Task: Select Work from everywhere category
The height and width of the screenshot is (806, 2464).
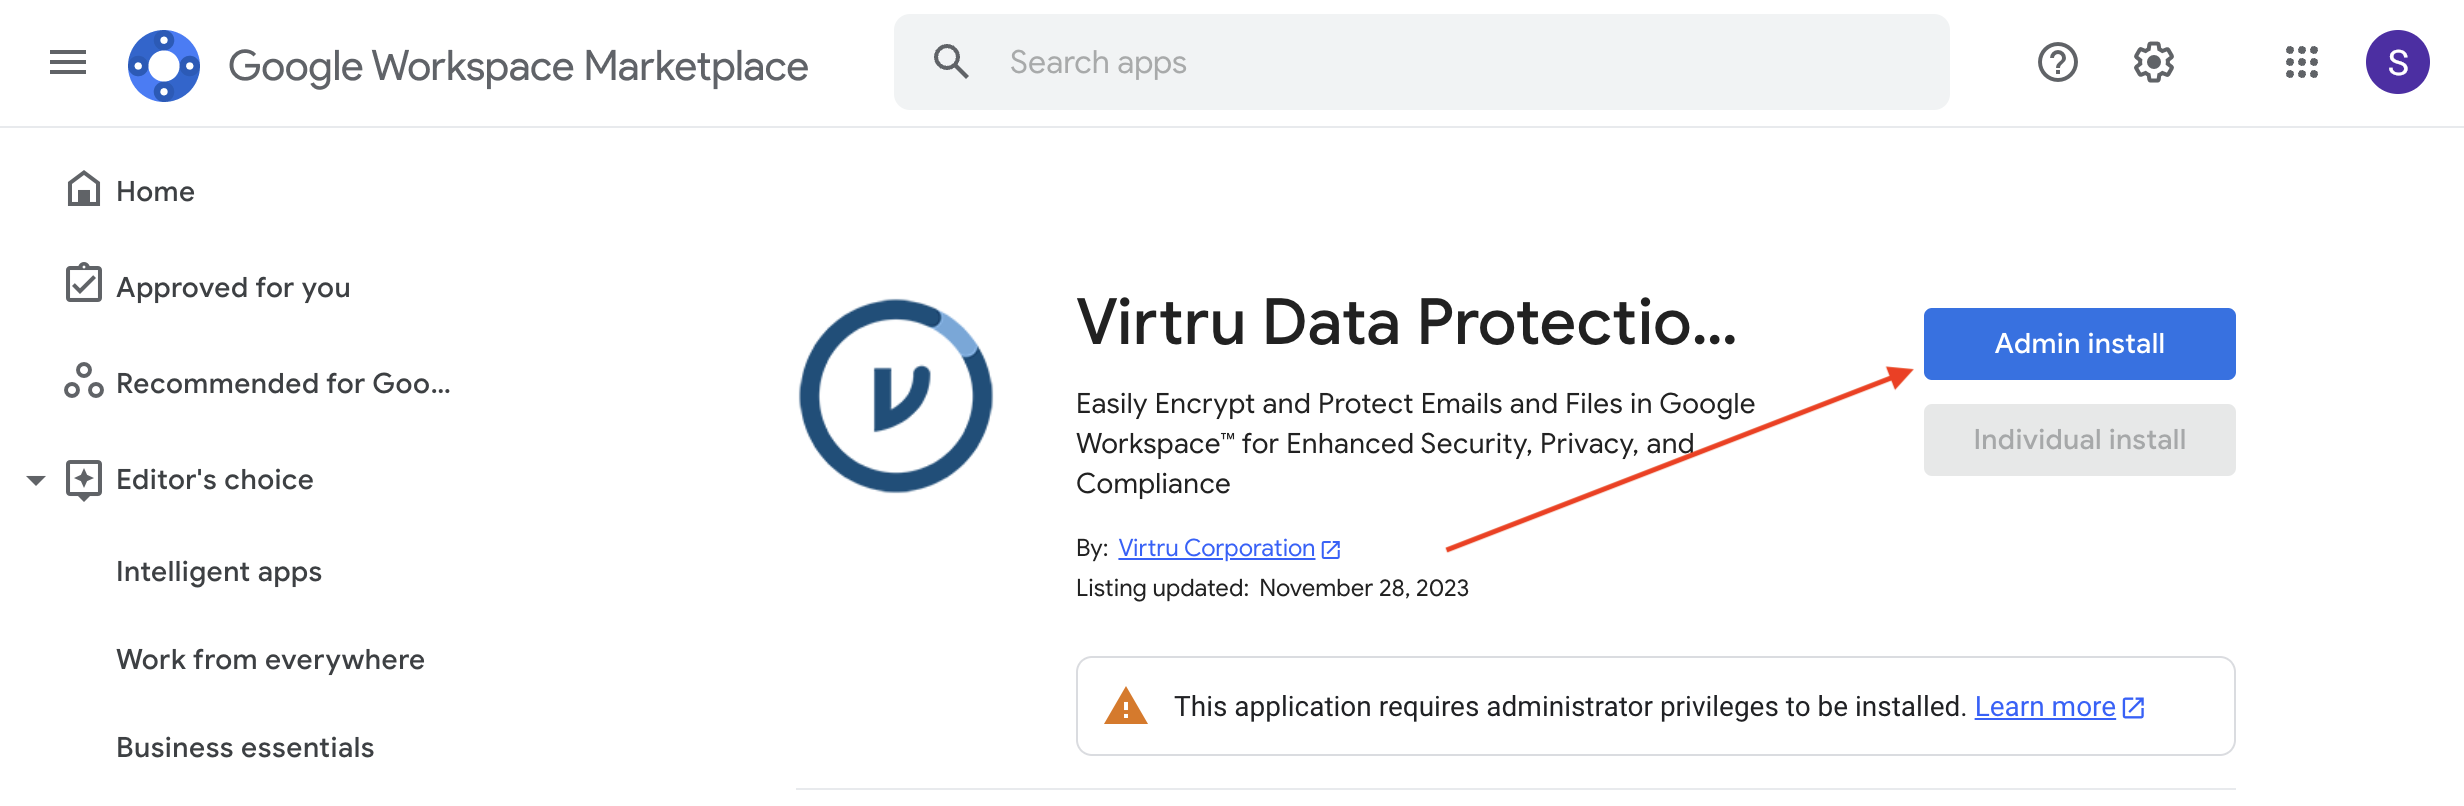Action: tap(270, 658)
